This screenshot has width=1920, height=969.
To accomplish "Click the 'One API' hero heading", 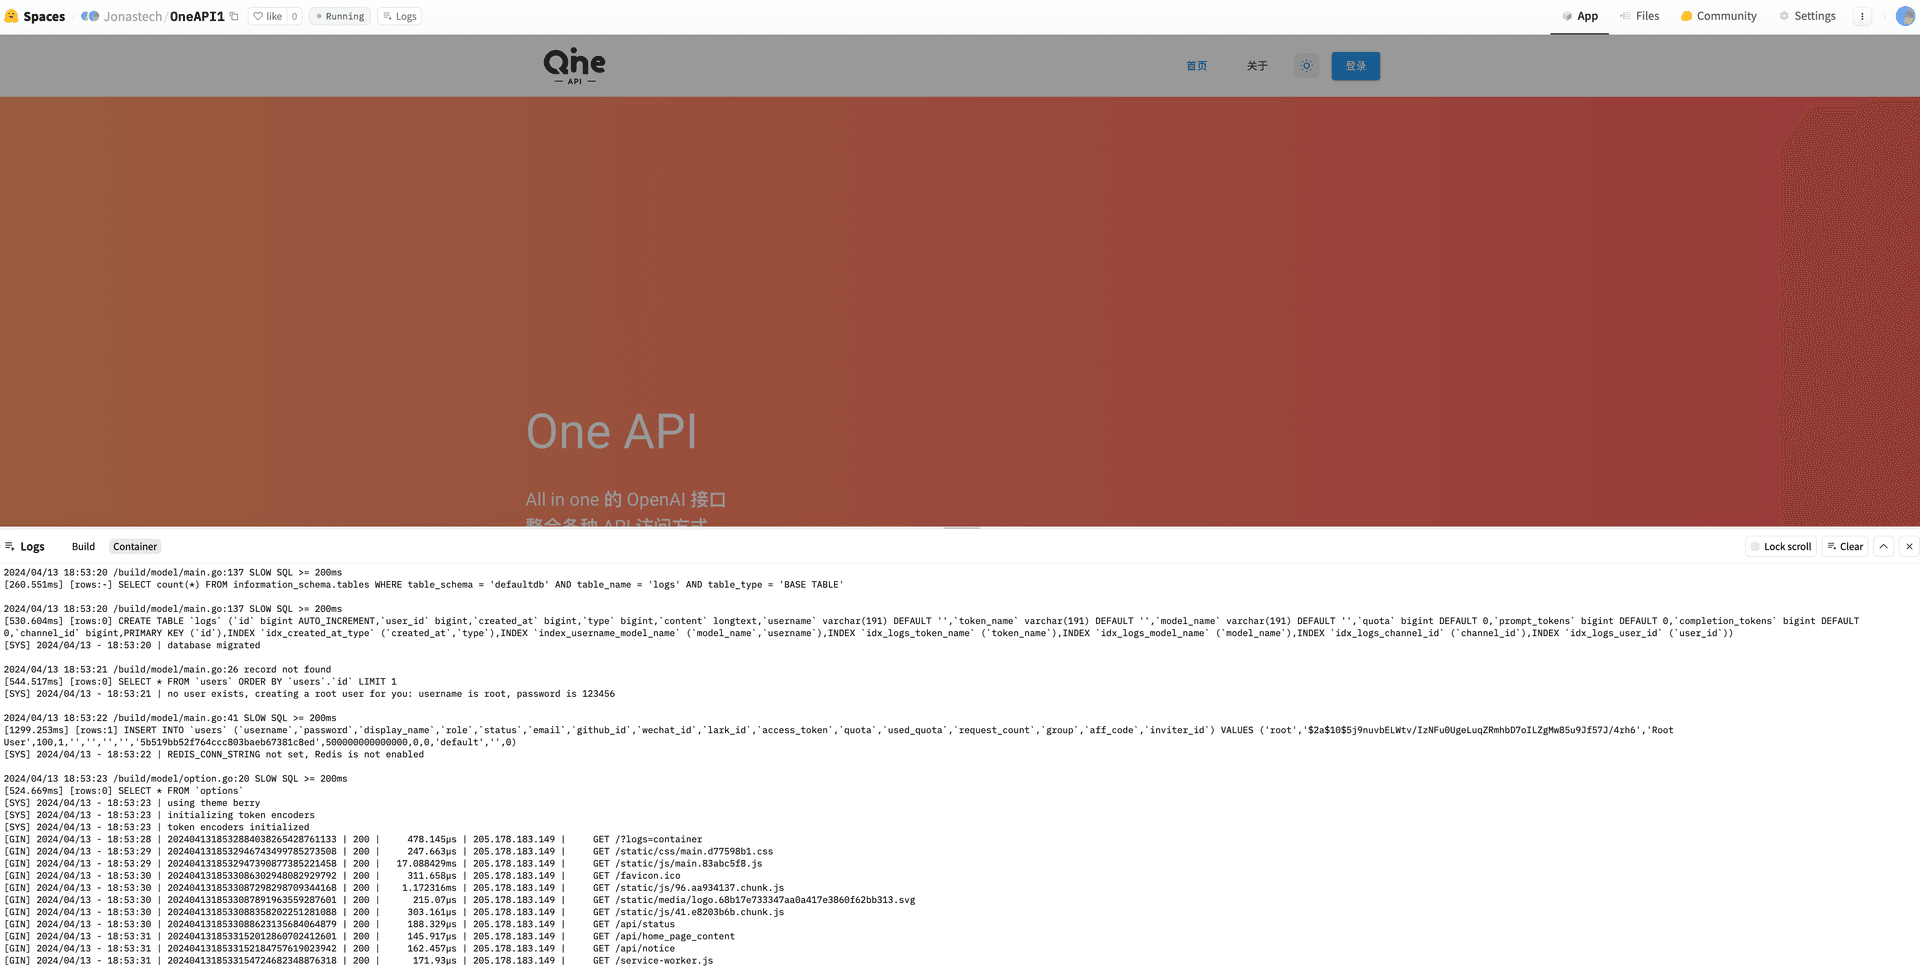I will 611,432.
